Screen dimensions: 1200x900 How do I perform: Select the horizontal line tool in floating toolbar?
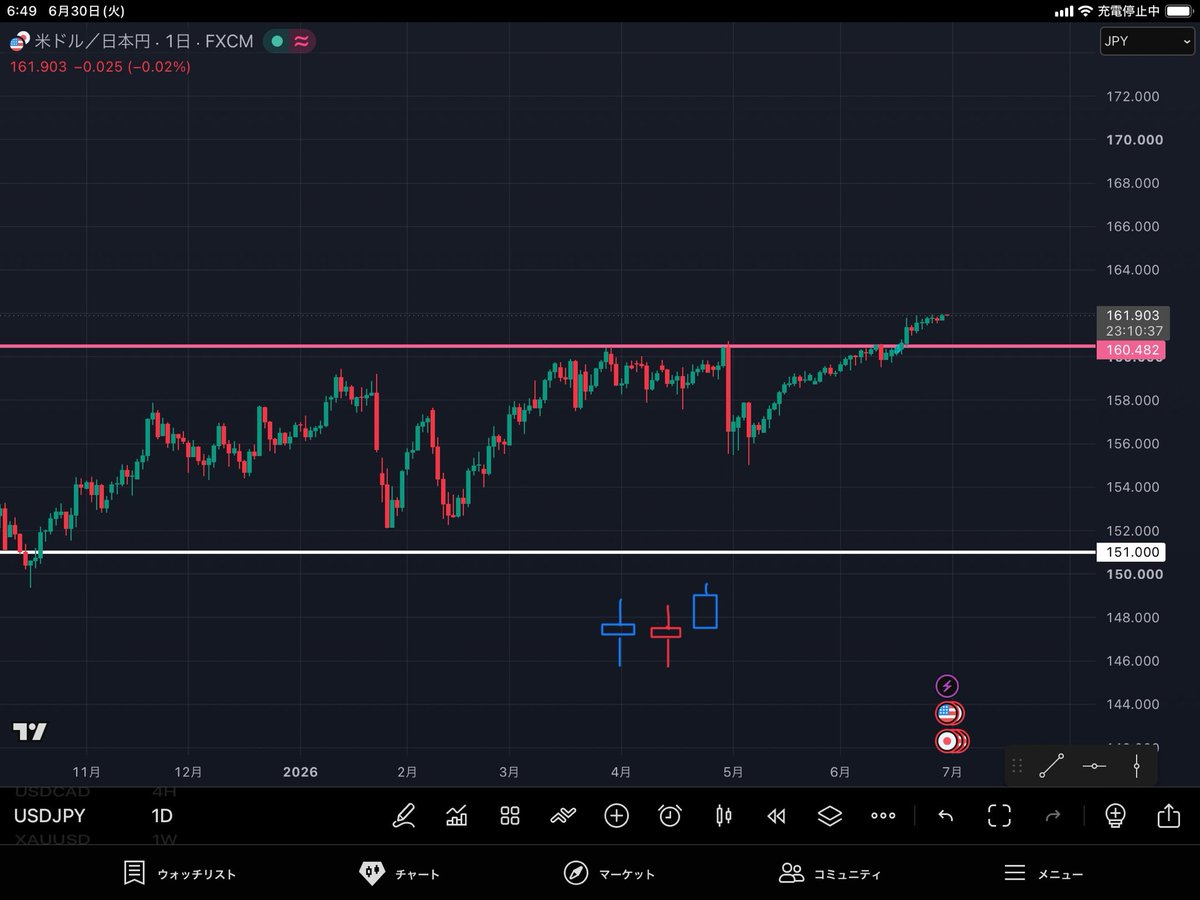point(1094,766)
